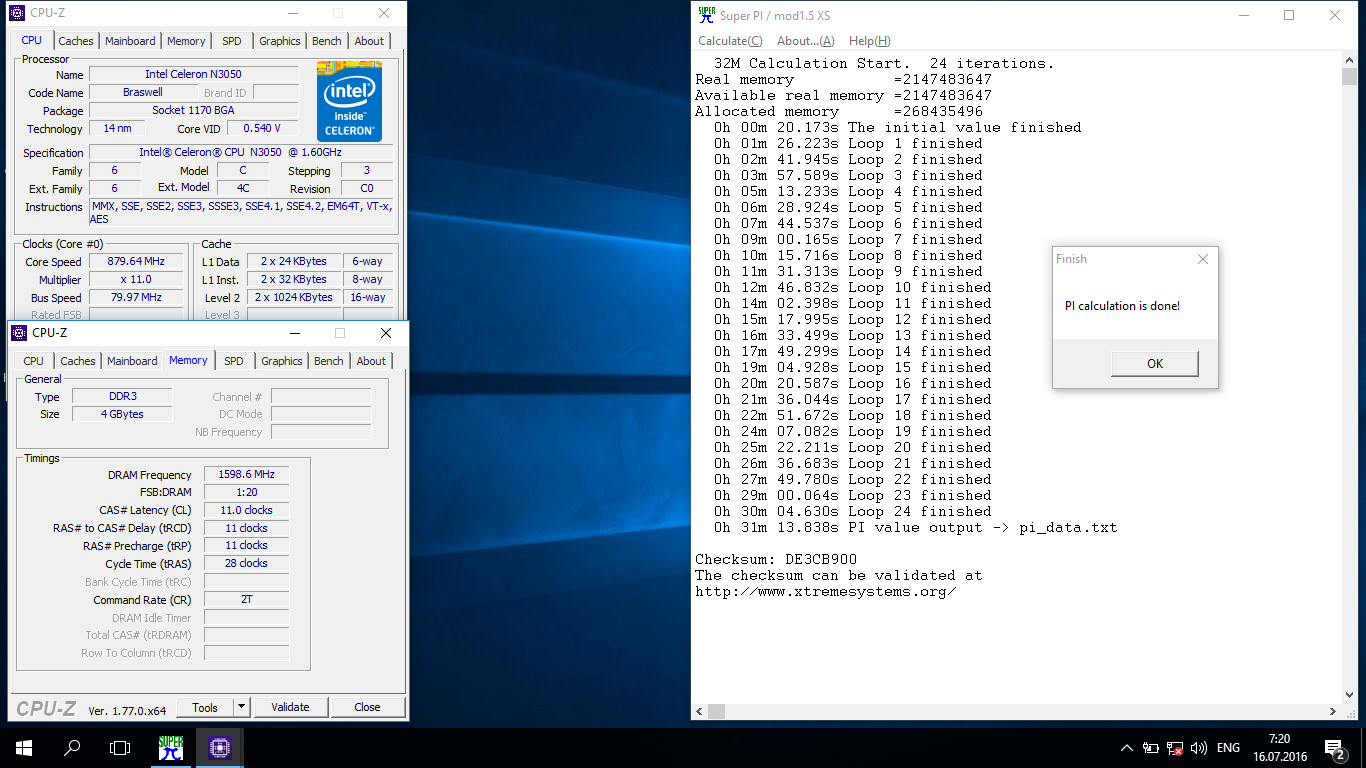
Task: Click the xtremesystems.org URL text
Action: click(826, 591)
